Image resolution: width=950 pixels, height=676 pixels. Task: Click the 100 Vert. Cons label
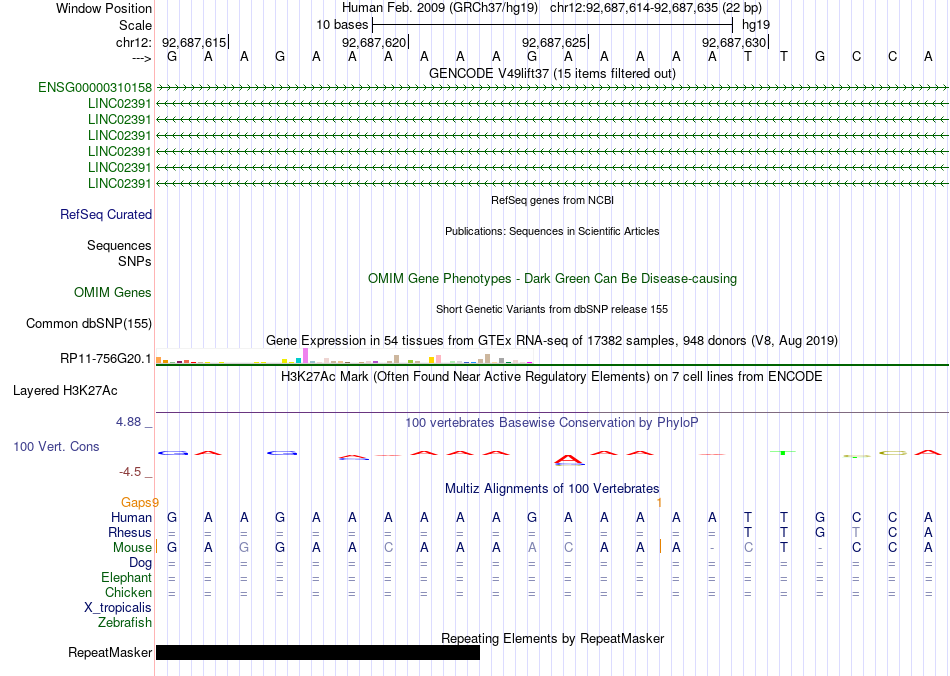tap(56, 446)
